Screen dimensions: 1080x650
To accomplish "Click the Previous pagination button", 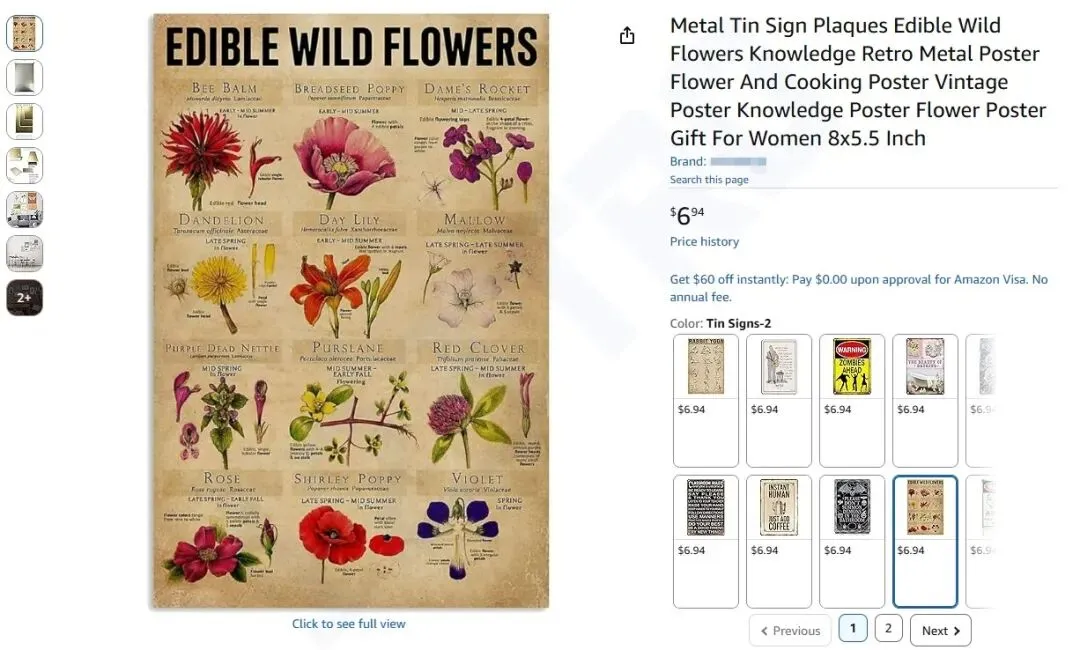I will coord(789,630).
